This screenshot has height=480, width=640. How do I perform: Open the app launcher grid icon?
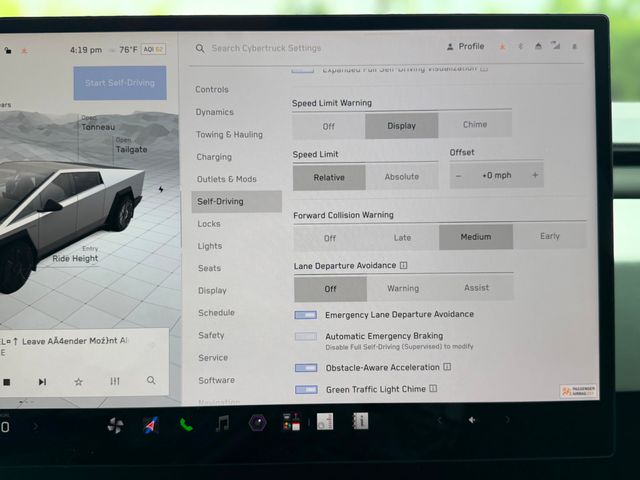(291, 422)
